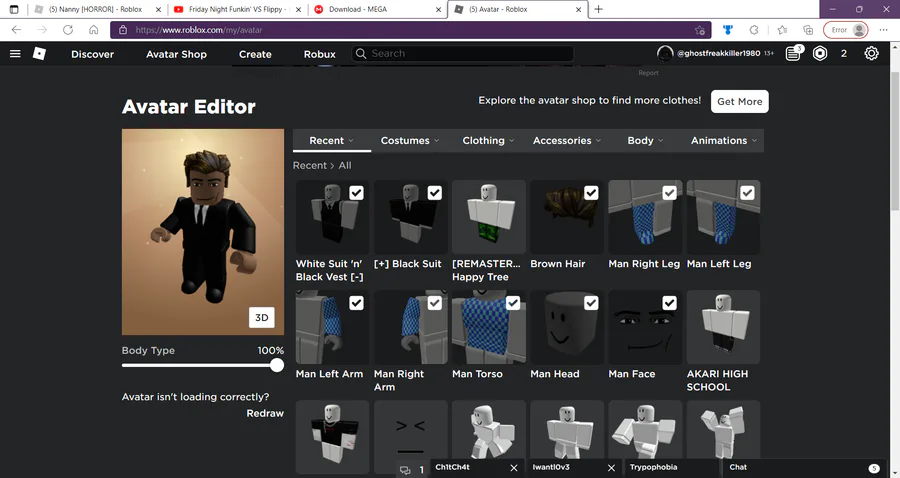Select the AKARI HIGH SCHOOL item thumbnail
This screenshot has height=478, width=900.
click(x=723, y=327)
